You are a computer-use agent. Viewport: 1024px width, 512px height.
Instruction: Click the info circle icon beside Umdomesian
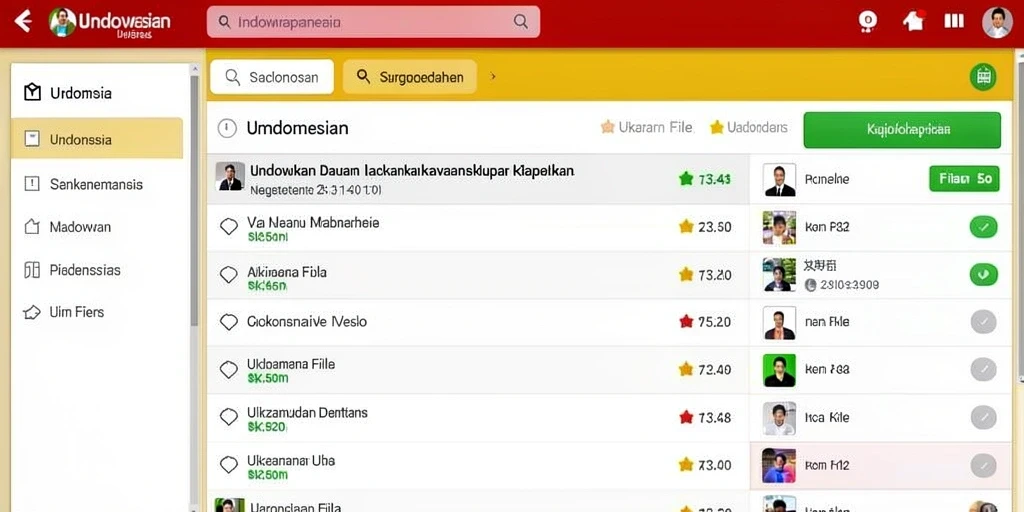(227, 128)
